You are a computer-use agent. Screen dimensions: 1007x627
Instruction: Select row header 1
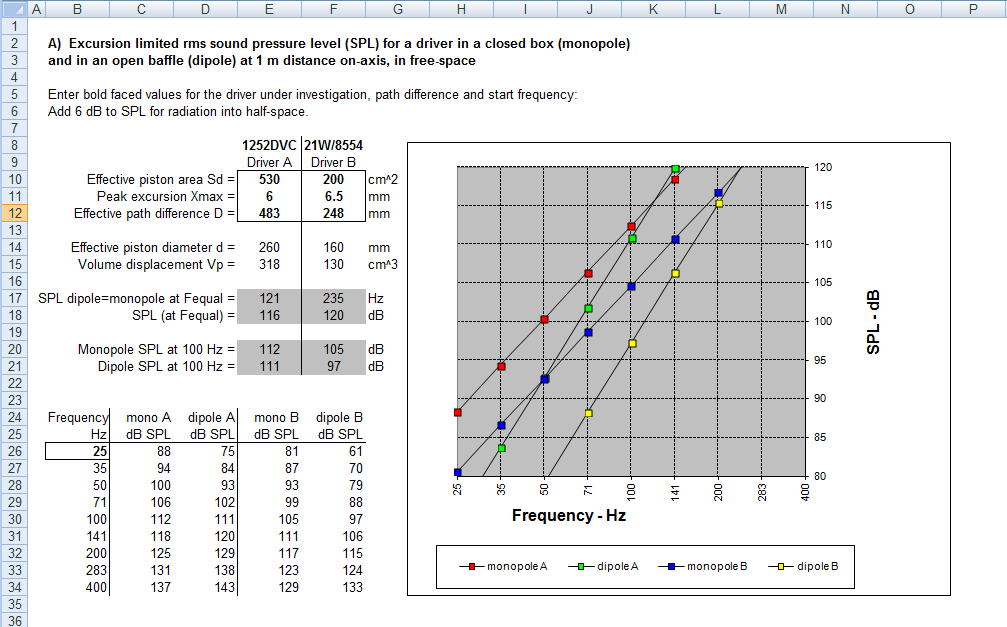pyautogui.click(x=14, y=26)
